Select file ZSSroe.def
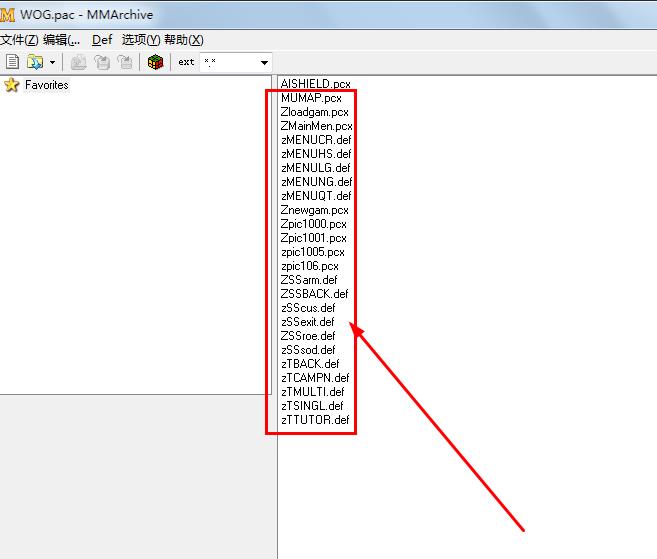 (x=308, y=336)
